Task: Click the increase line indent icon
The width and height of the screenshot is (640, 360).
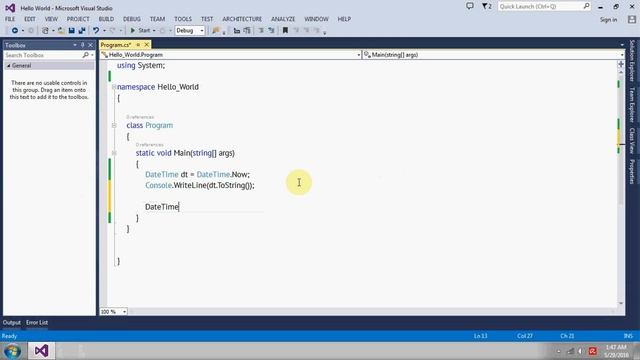Action: pos(247,31)
